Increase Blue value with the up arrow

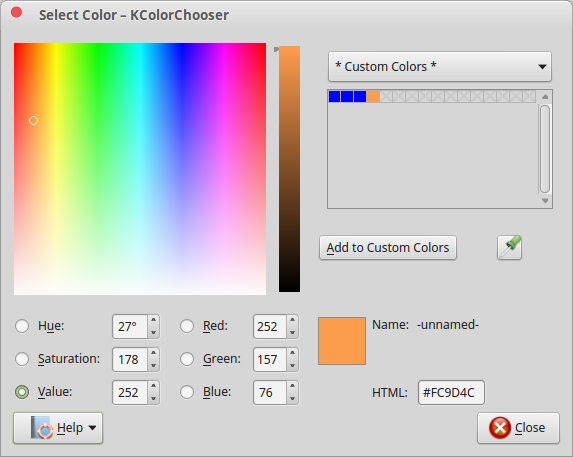[292, 386]
